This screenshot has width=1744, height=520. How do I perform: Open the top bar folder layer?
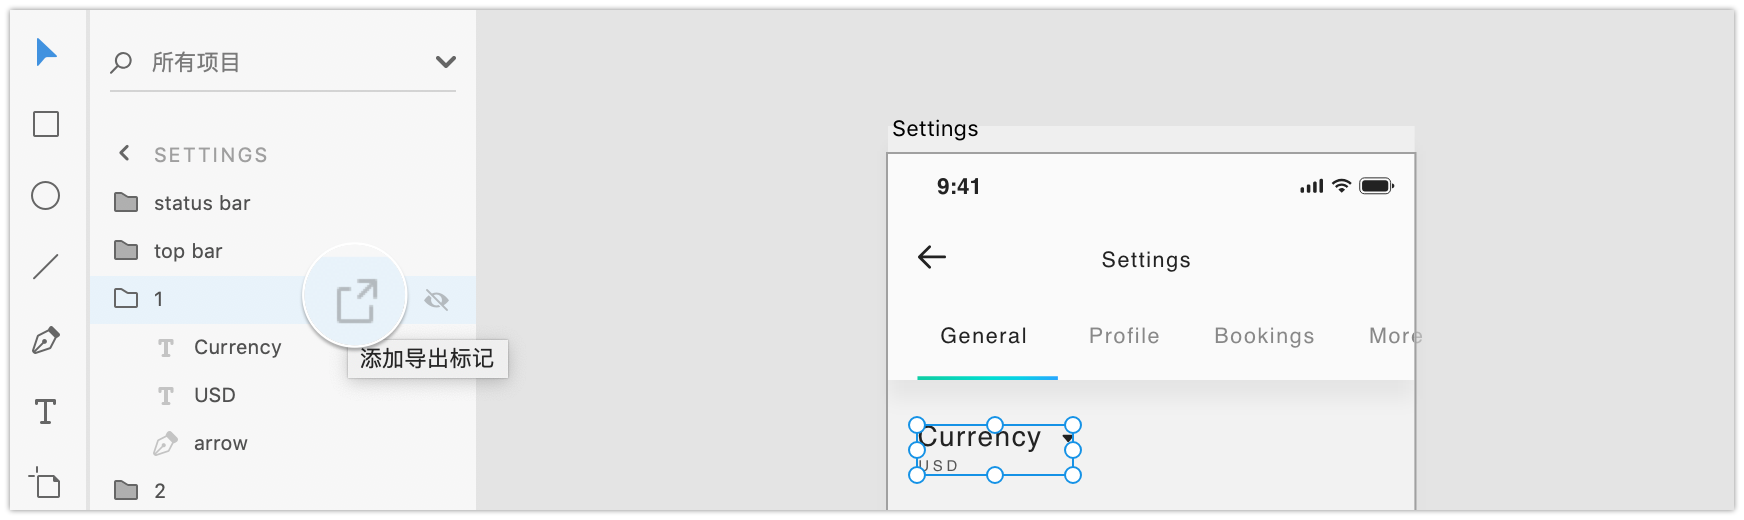188,251
